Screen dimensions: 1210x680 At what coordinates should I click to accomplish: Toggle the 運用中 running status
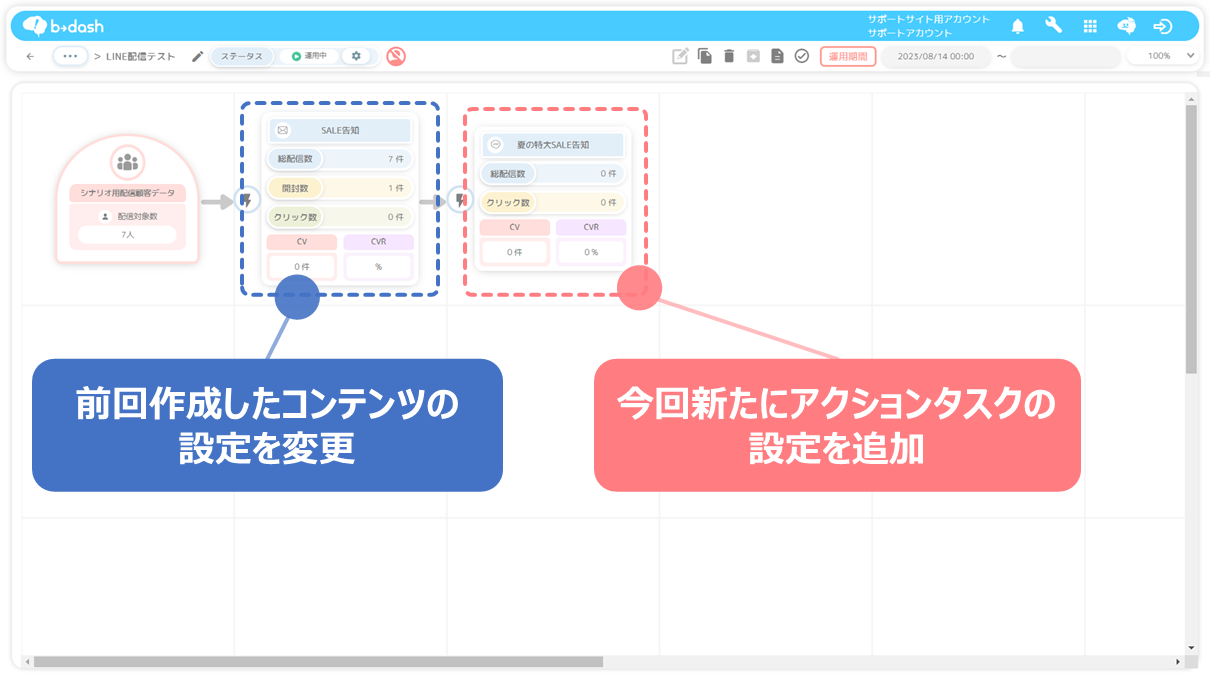[309, 56]
